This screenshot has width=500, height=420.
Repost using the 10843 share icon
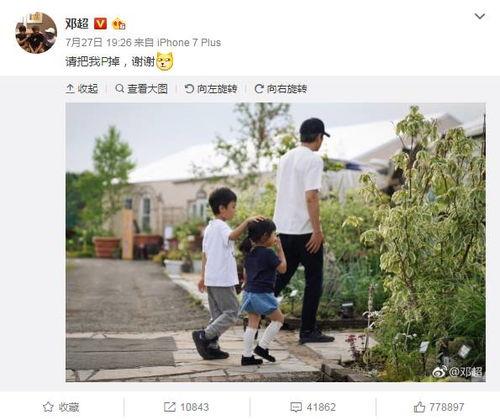[186, 407]
